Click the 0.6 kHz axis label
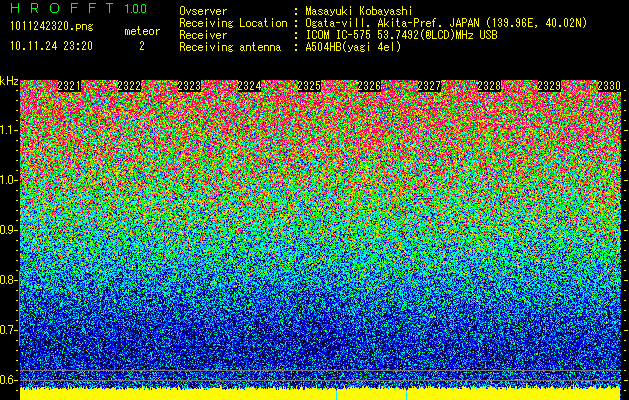The height and width of the screenshot is (400, 629). 9,380
